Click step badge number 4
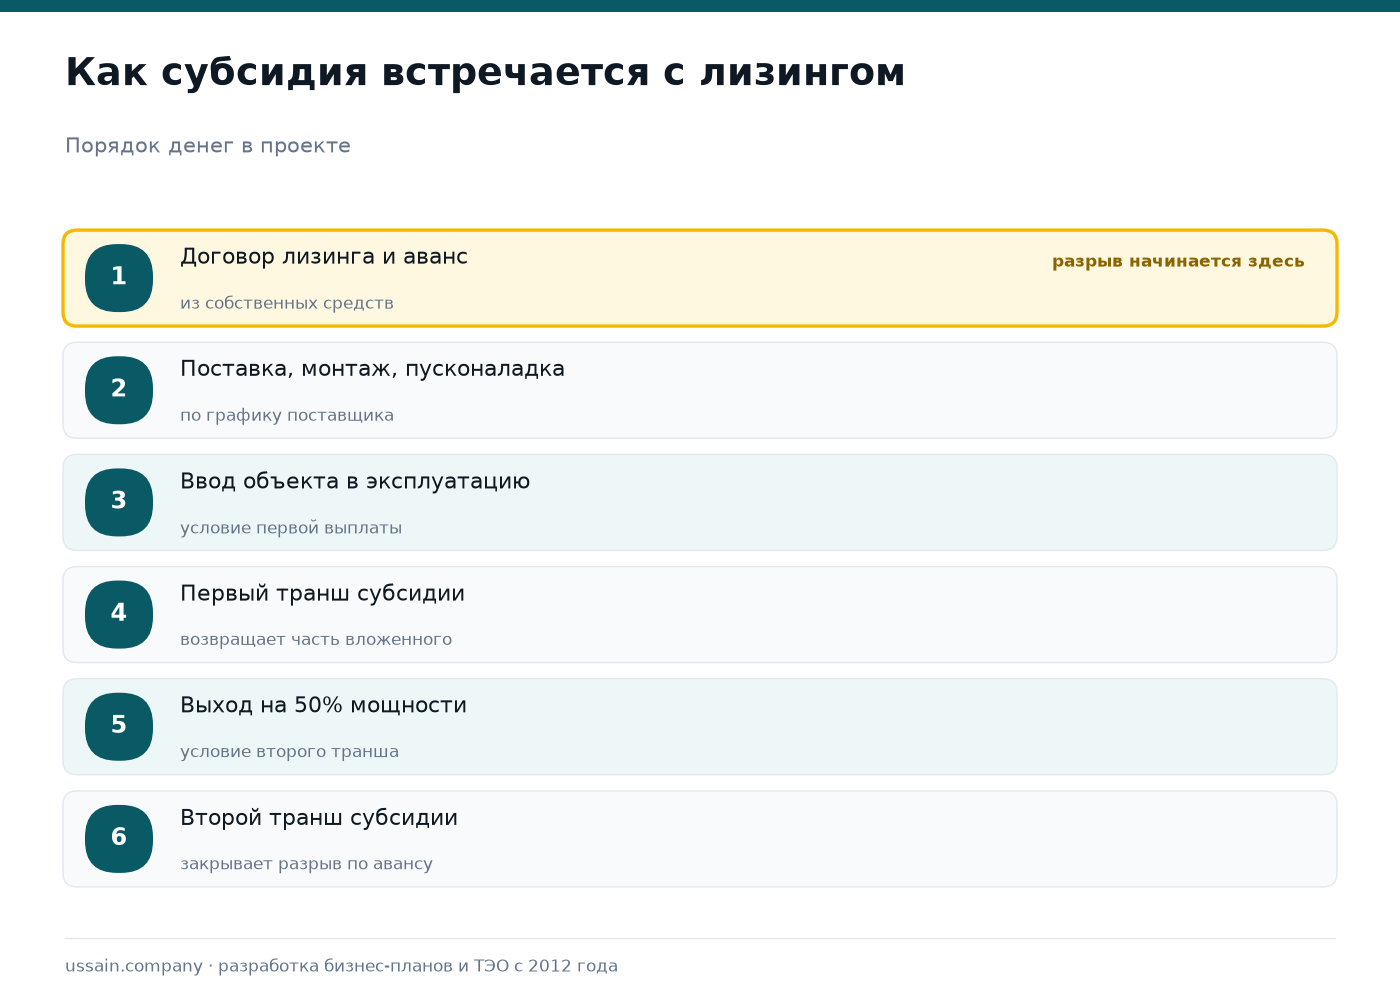The width and height of the screenshot is (1400, 1000). [119, 614]
